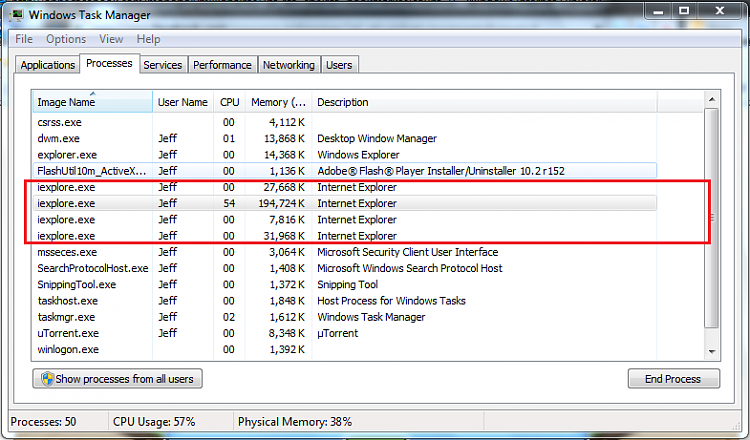The width and height of the screenshot is (750, 440).
Task: Open the View menu
Action: coord(111,39)
